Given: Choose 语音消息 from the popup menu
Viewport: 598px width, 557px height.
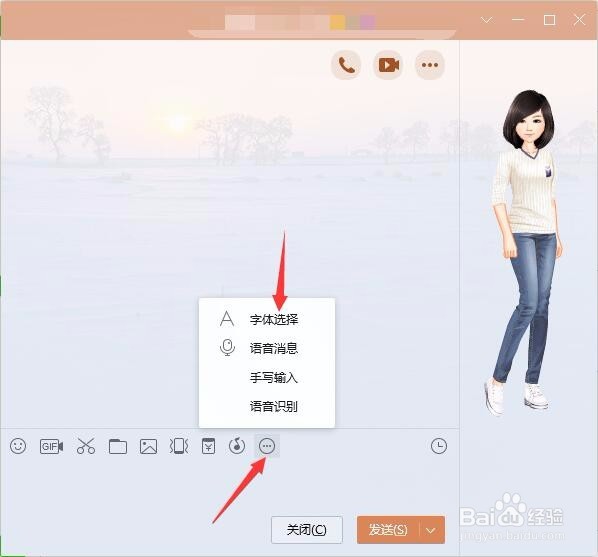Looking at the screenshot, I should [x=267, y=348].
